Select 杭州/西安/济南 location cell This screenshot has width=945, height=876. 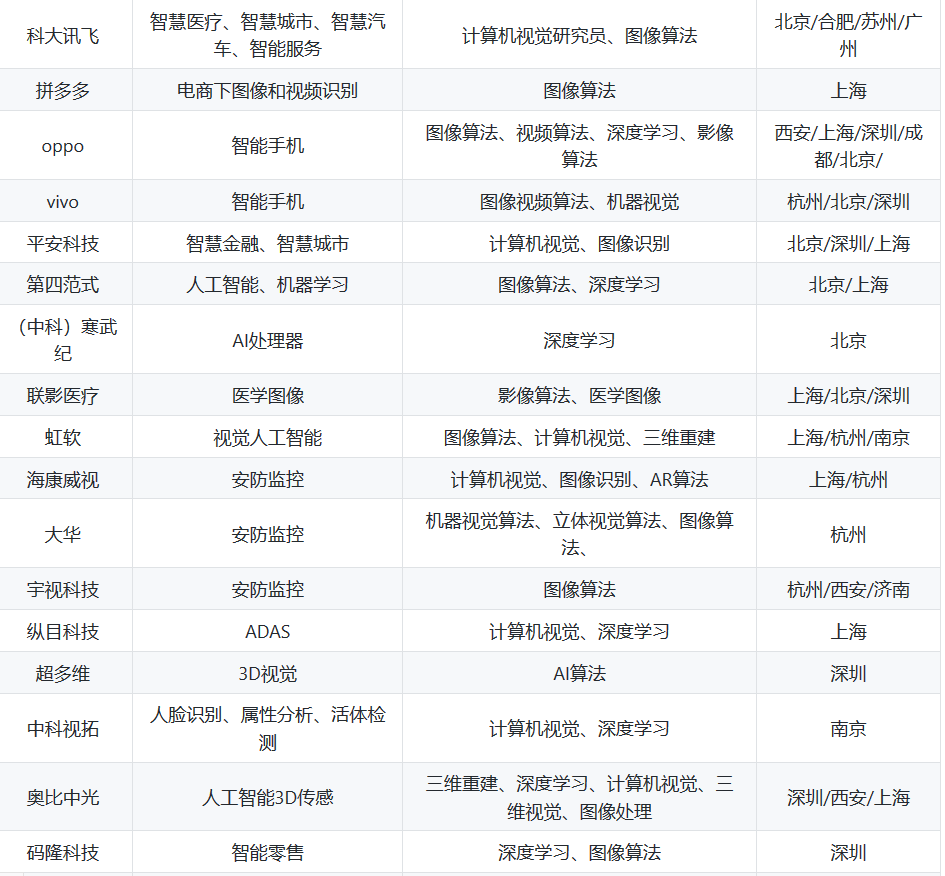848,589
